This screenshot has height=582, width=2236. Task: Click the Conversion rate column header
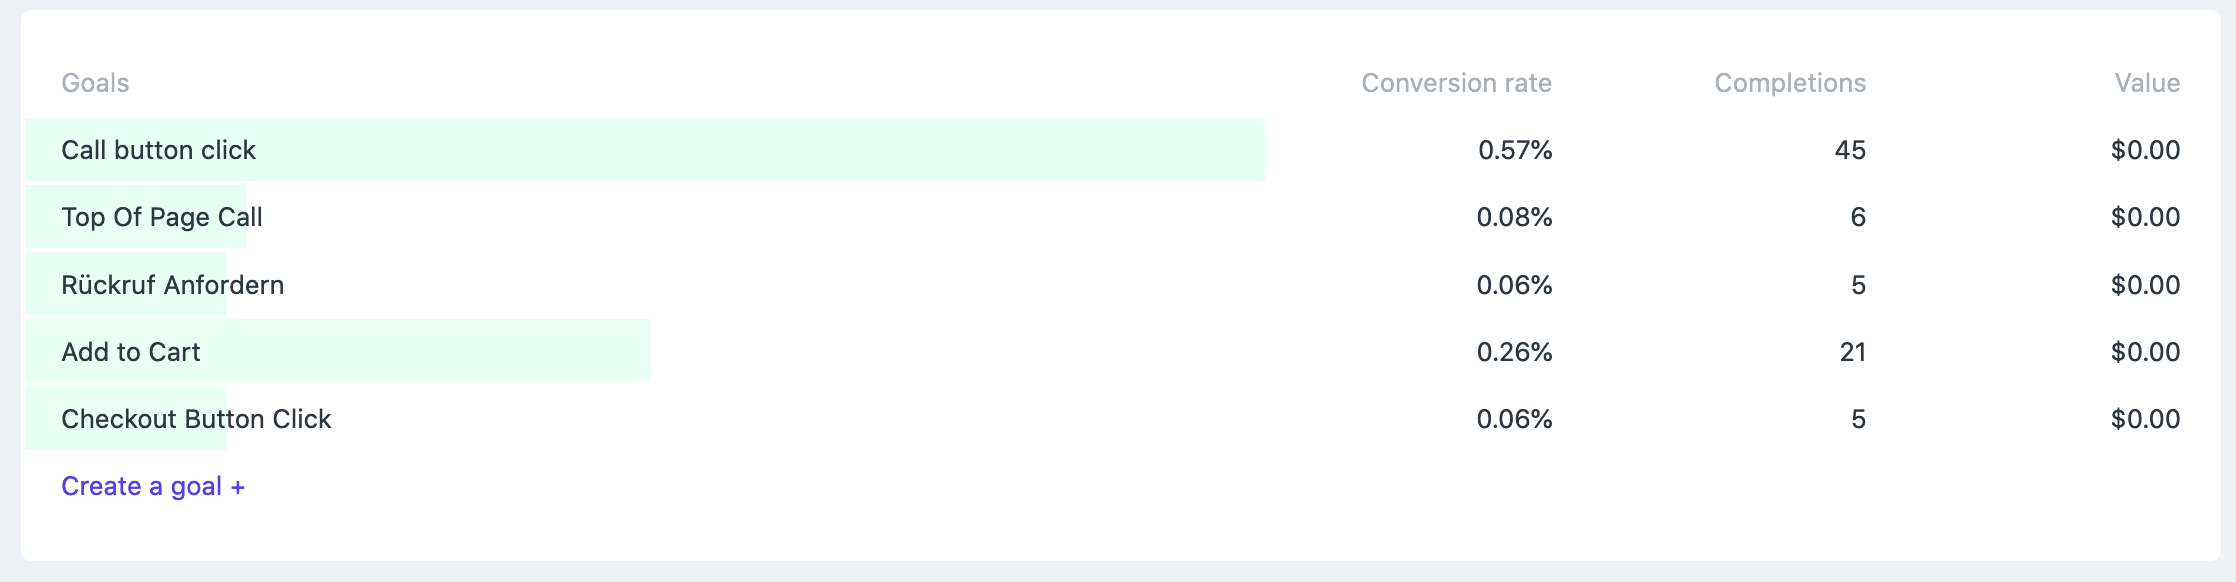pos(1457,83)
